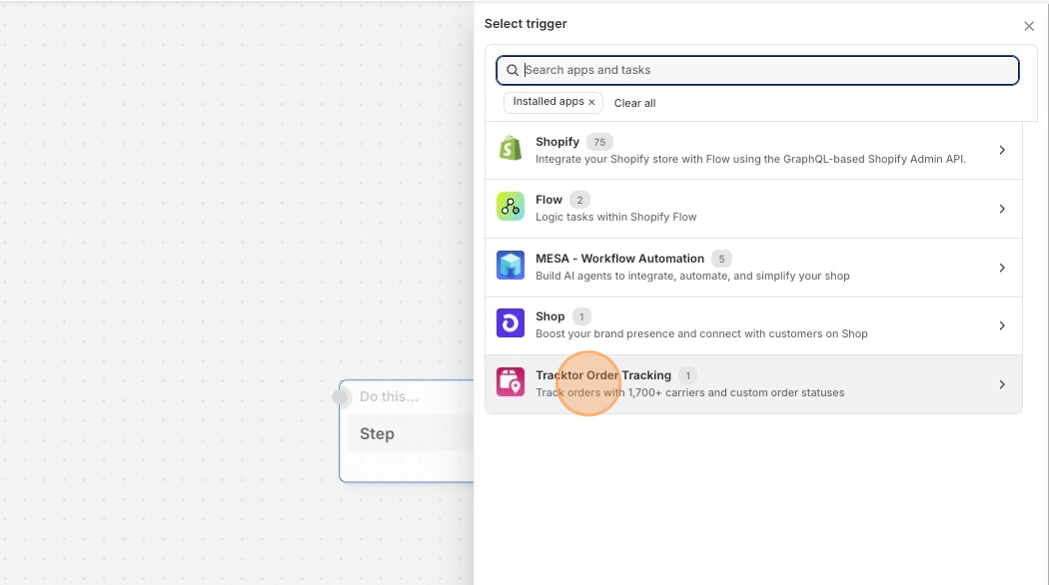Expand Tracktor Order Tracking chevron
The height and width of the screenshot is (585, 1049).
pyautogui.click(x=1002, y=384)
